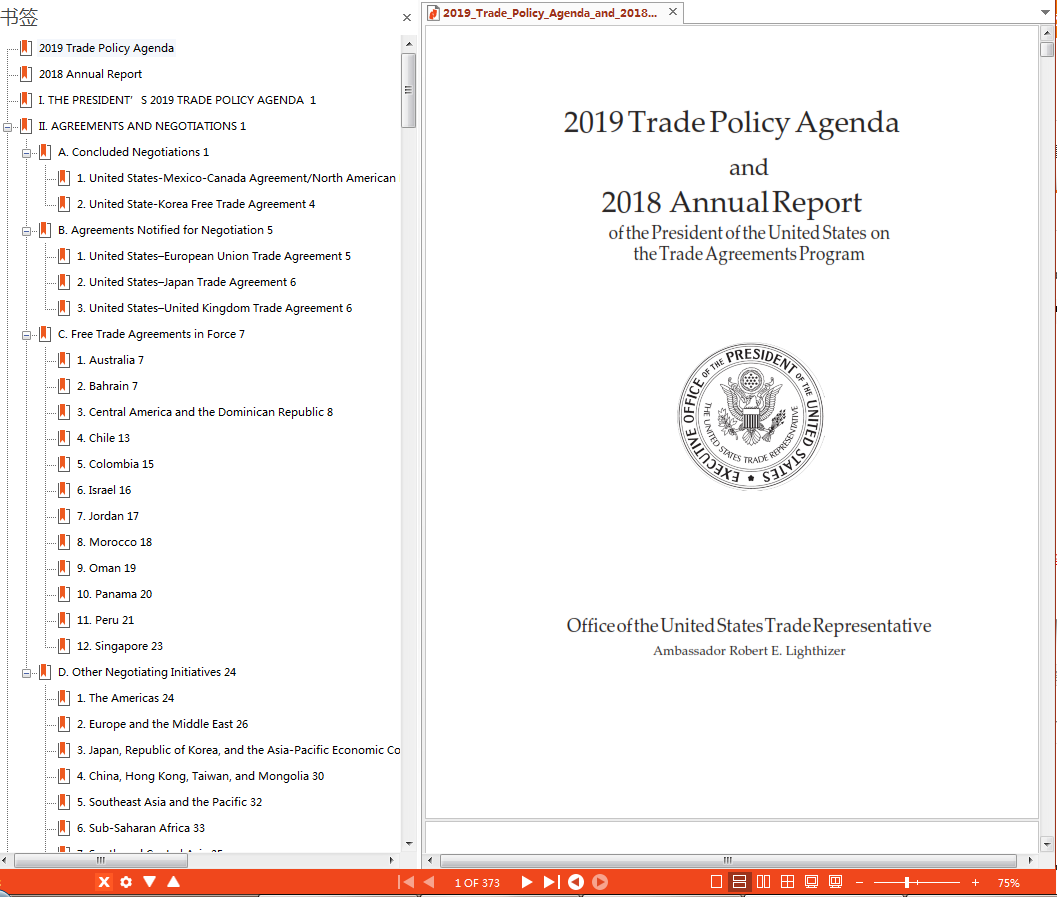Switch to continuous page view
The image size is (1057, 897).
tap(739, 881)
